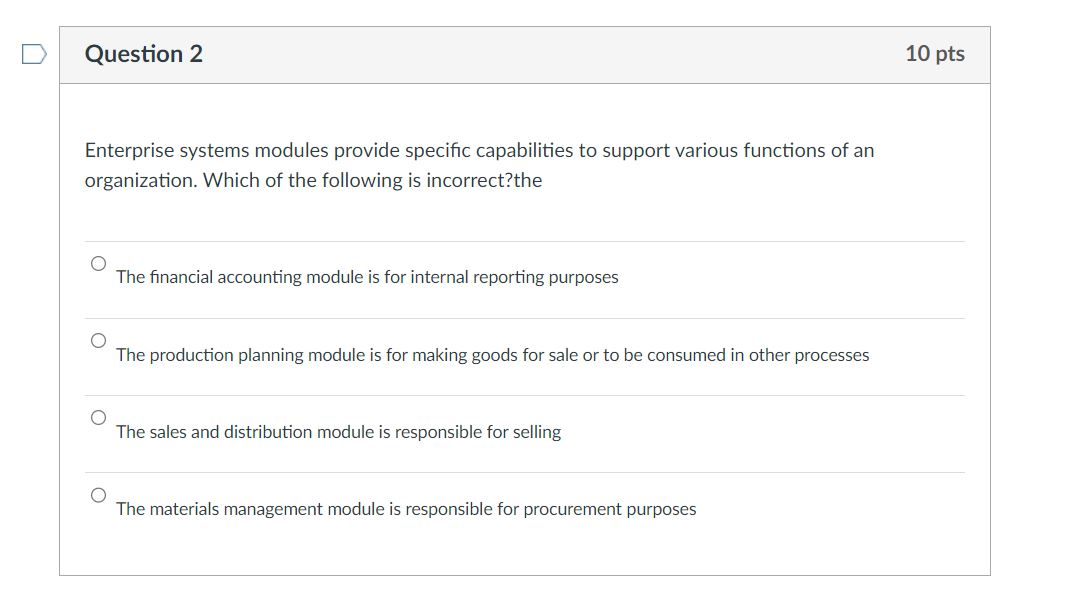This screenshot has width=1067, height=612.
Task: Click the answer mentioning goods for sale
Action: coord(492,354)
